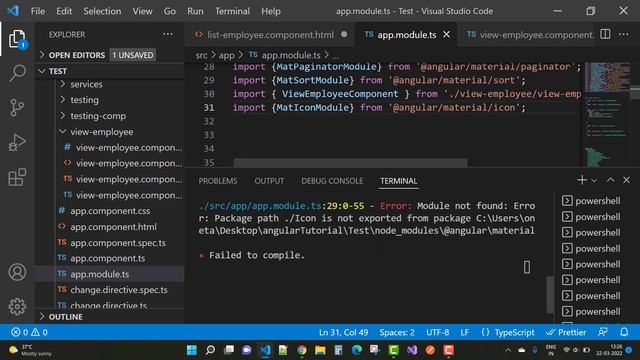The width and height of the screenshot is (640, 360).
Task: Open the Run and Debug view
Action: (17, 143)
